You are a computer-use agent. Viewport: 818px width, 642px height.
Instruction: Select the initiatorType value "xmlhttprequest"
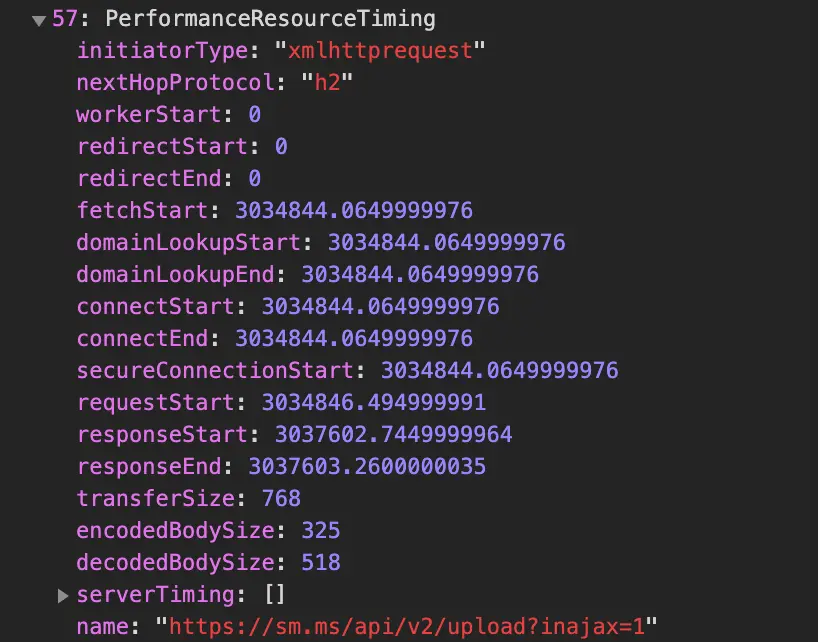(380, 51)
